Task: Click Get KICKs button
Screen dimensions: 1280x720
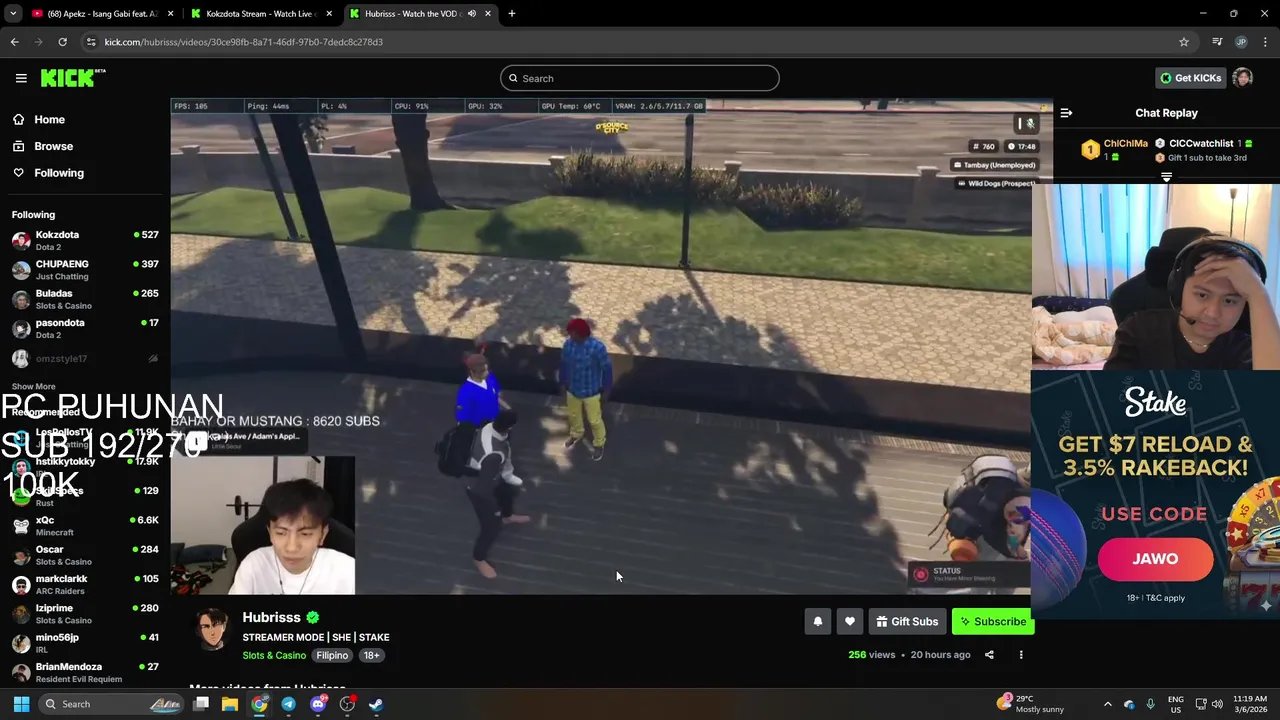Action: [1190, 78]
